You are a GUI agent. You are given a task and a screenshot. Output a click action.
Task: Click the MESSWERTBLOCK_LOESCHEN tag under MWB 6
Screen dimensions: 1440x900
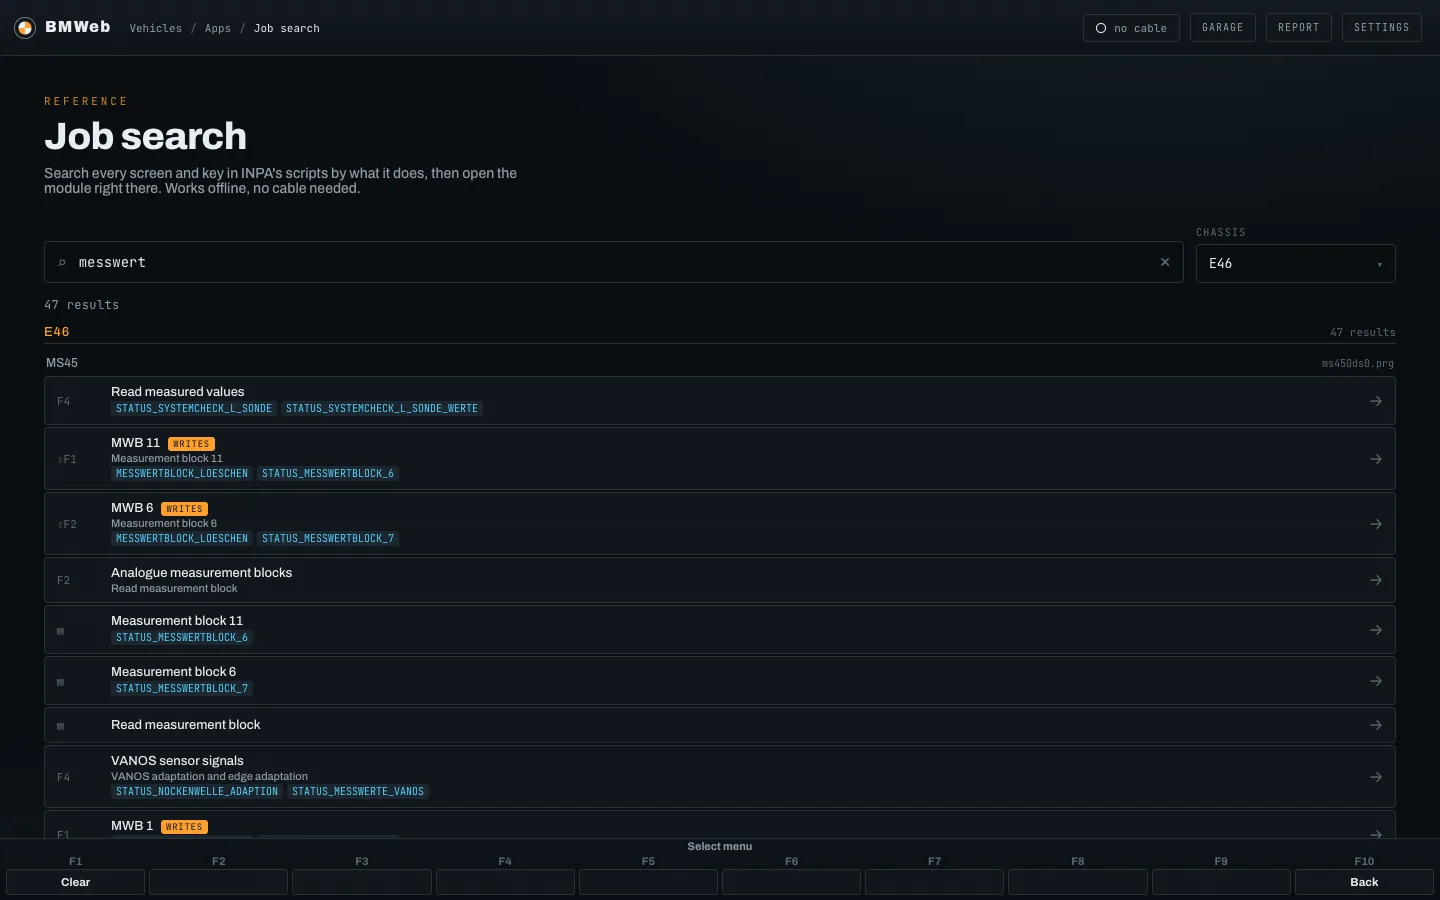(x=182, y=538)
